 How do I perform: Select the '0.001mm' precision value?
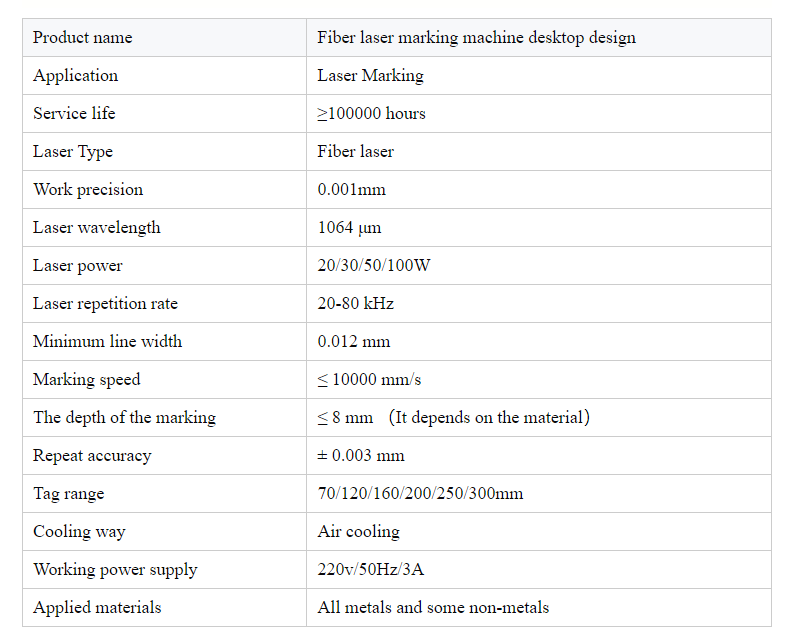tap(352, 190)
